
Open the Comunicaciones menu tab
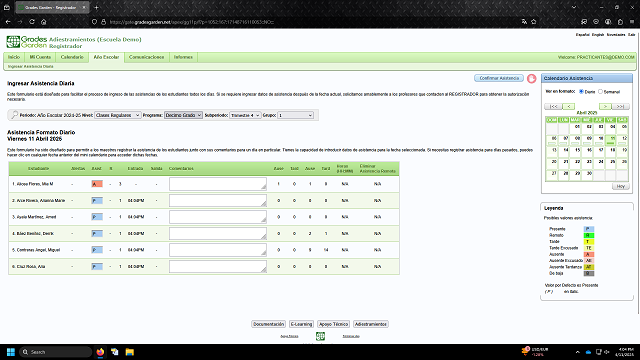(147, 57)
